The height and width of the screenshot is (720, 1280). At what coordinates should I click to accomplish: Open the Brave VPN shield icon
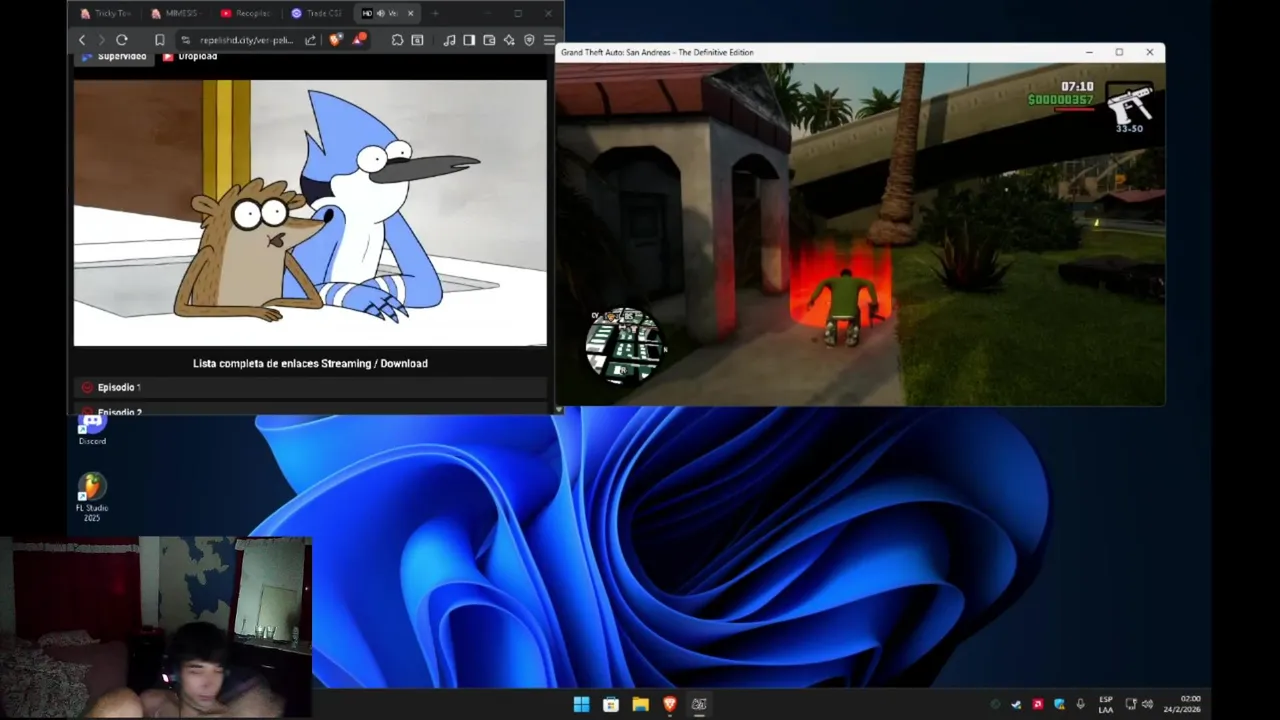point(529,40)
